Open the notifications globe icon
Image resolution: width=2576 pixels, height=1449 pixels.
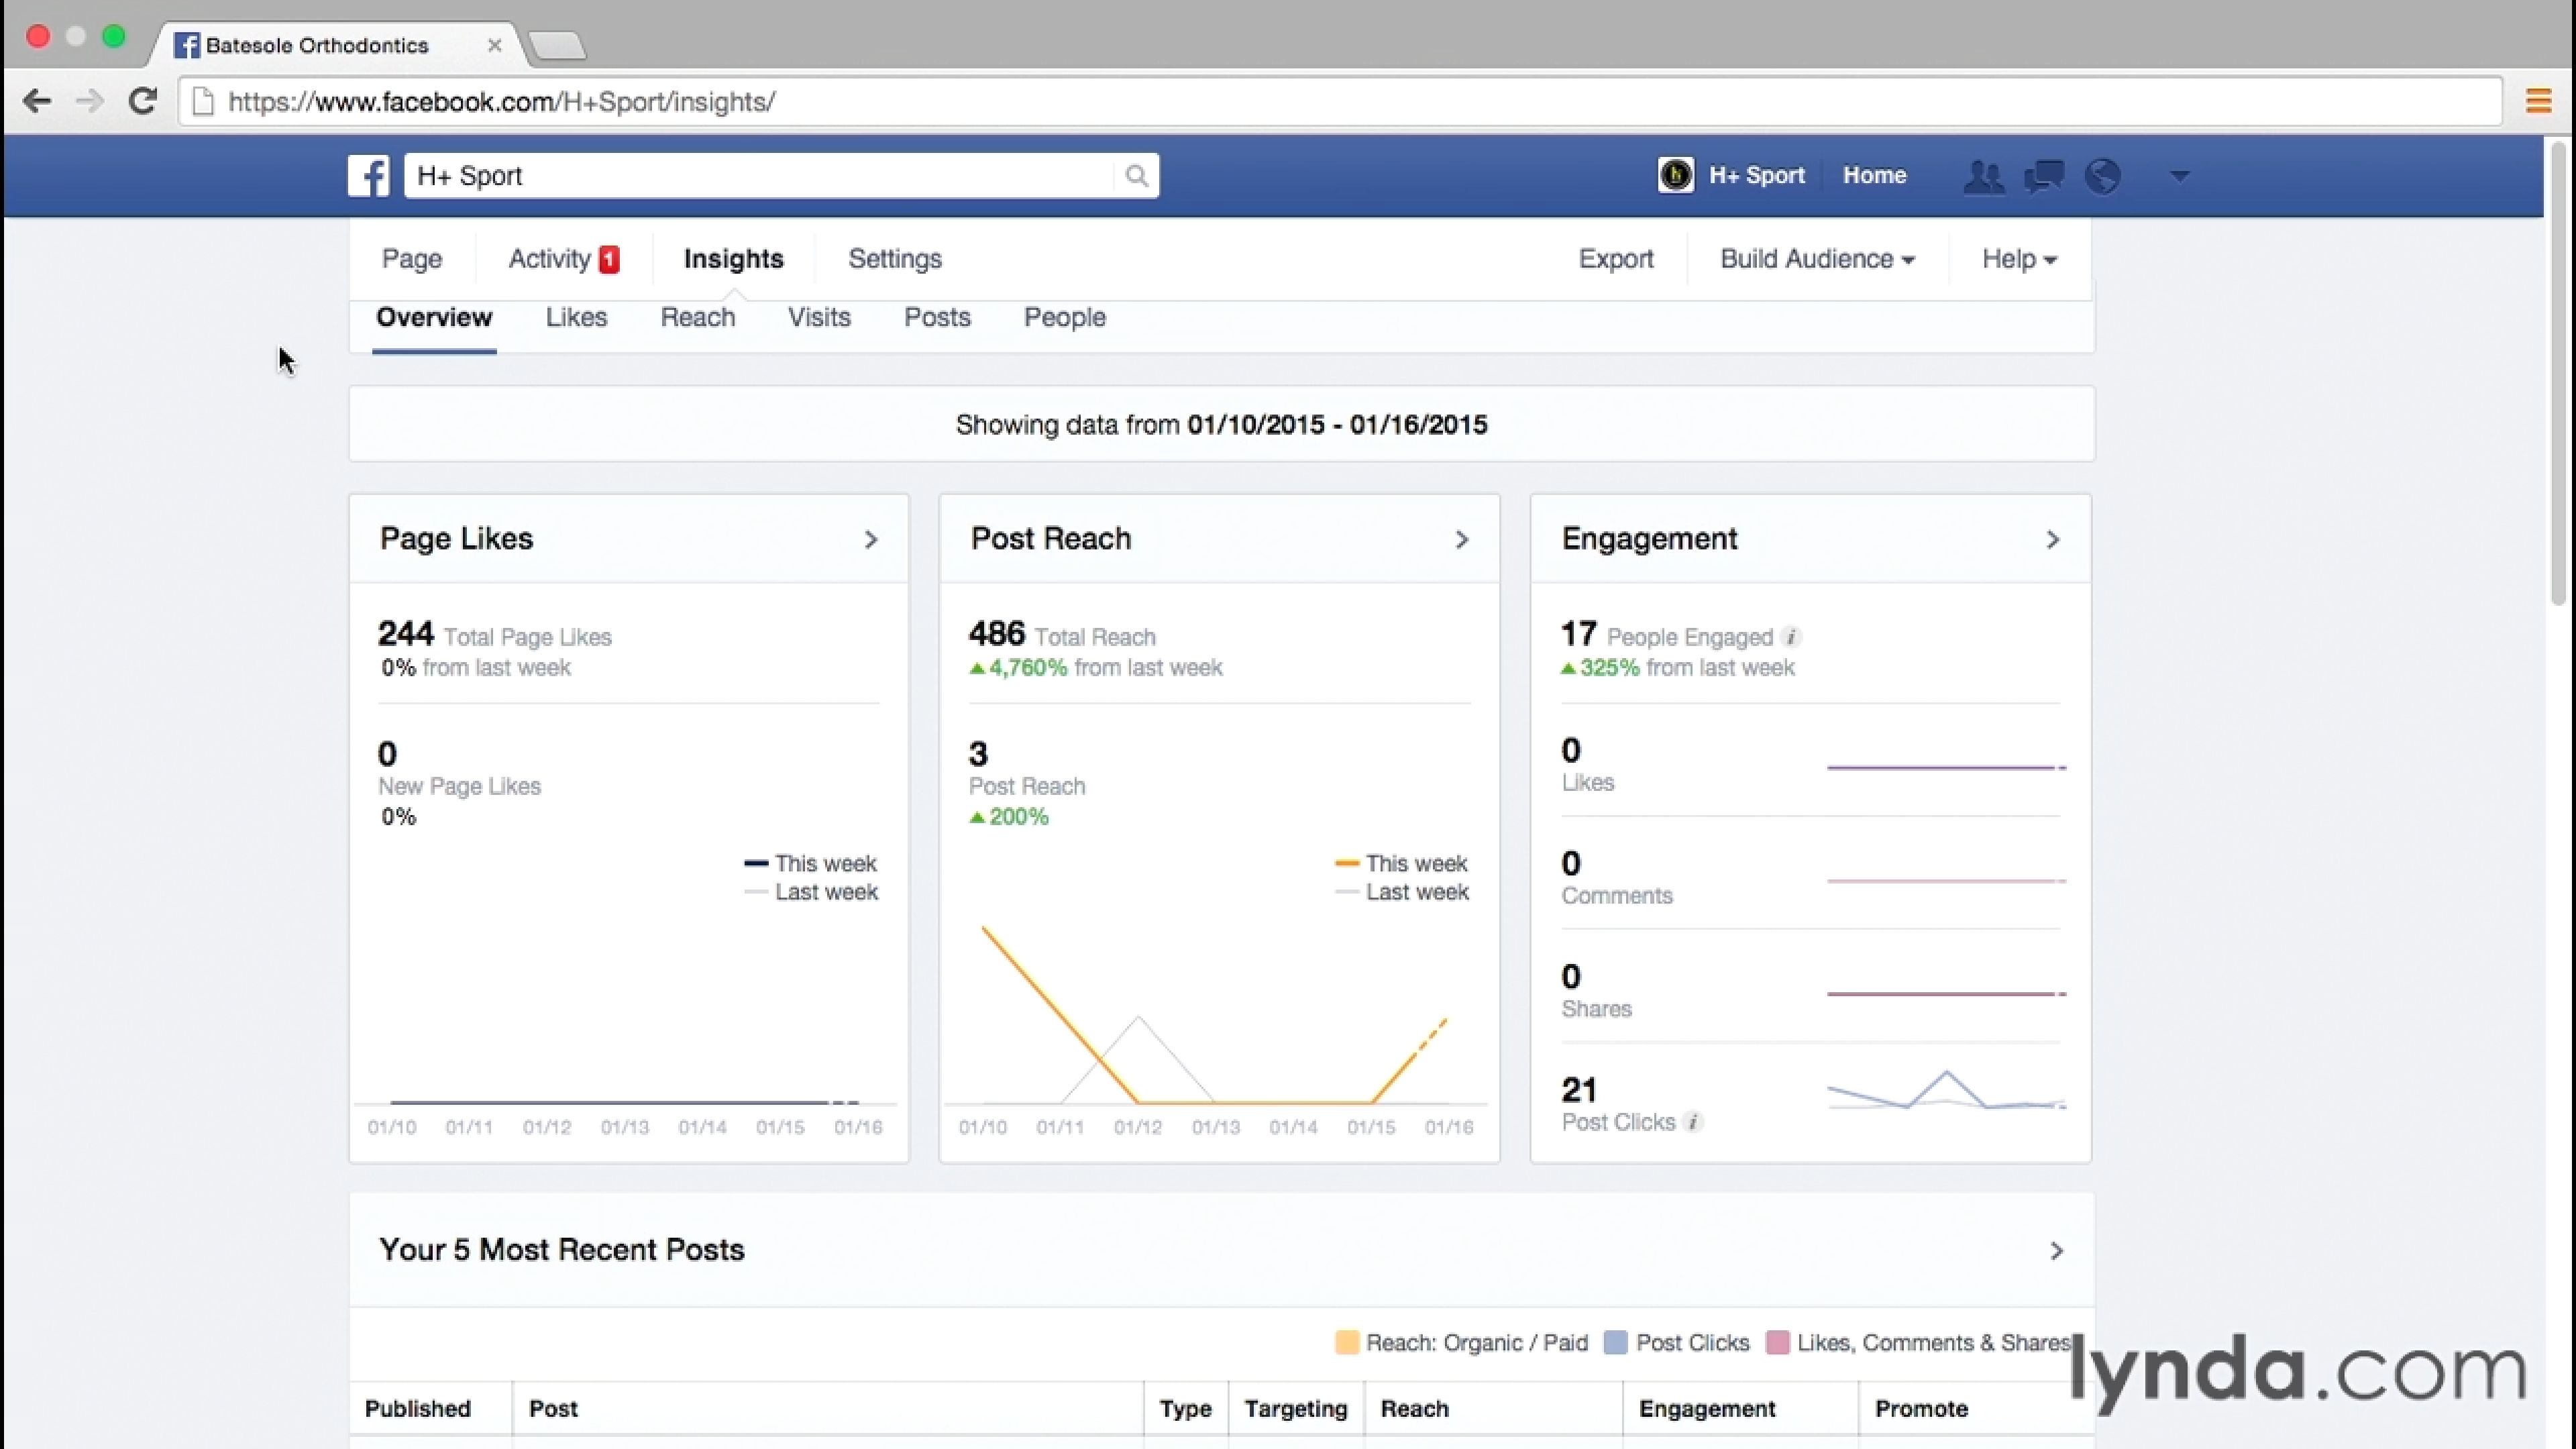click(x=2102, y=176)
